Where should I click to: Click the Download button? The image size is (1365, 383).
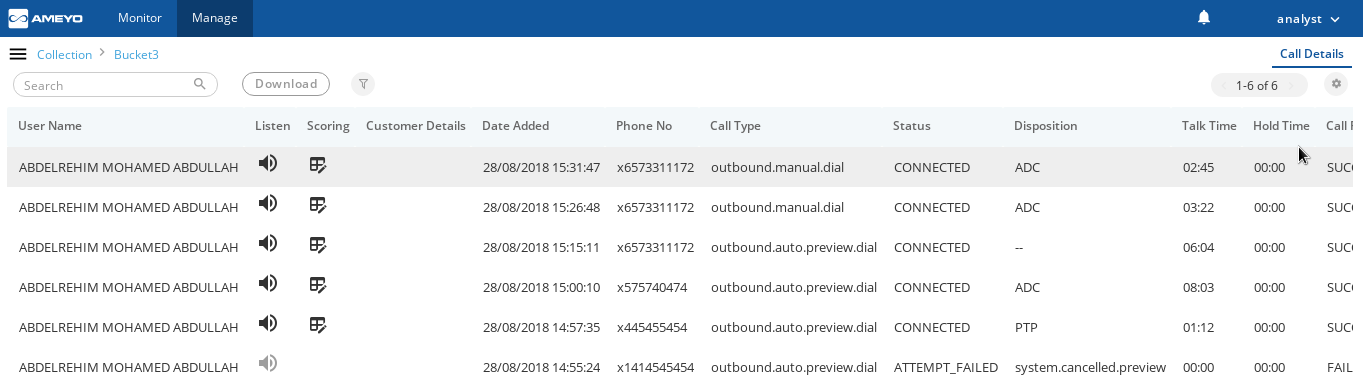click(x=286, y=84)
